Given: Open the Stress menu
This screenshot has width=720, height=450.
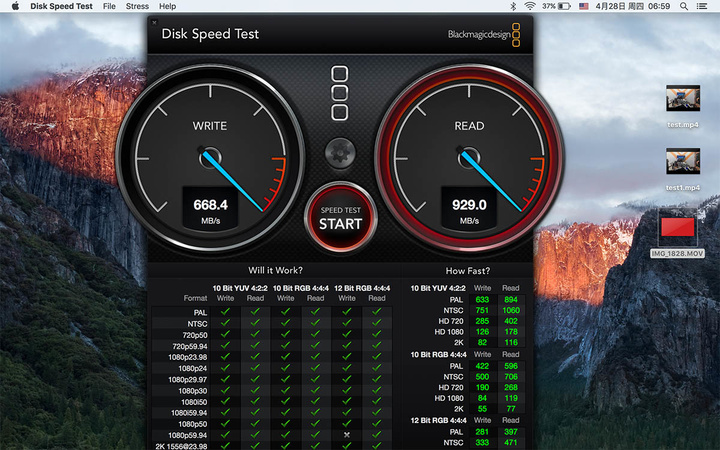Looking at the screenshot, I should click(137, 6).
